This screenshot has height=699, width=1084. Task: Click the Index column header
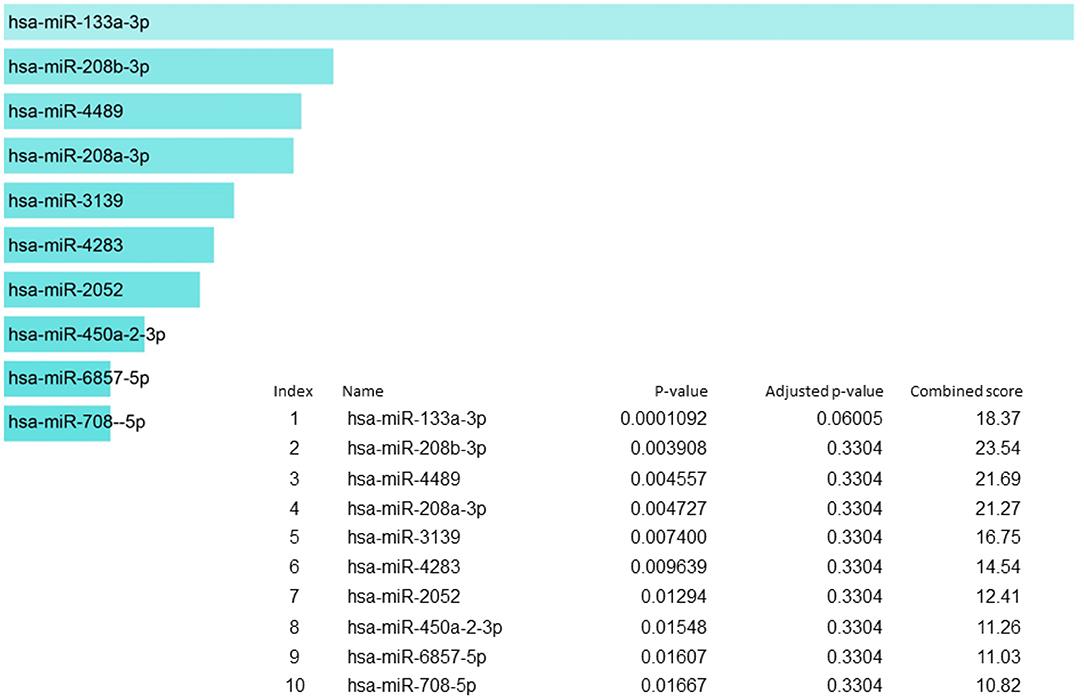(293, 391)
